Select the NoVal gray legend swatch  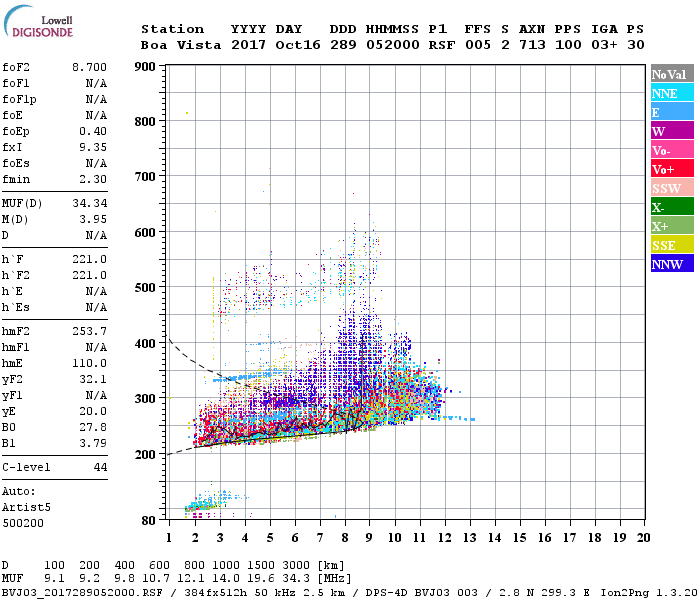coord(672,74)
